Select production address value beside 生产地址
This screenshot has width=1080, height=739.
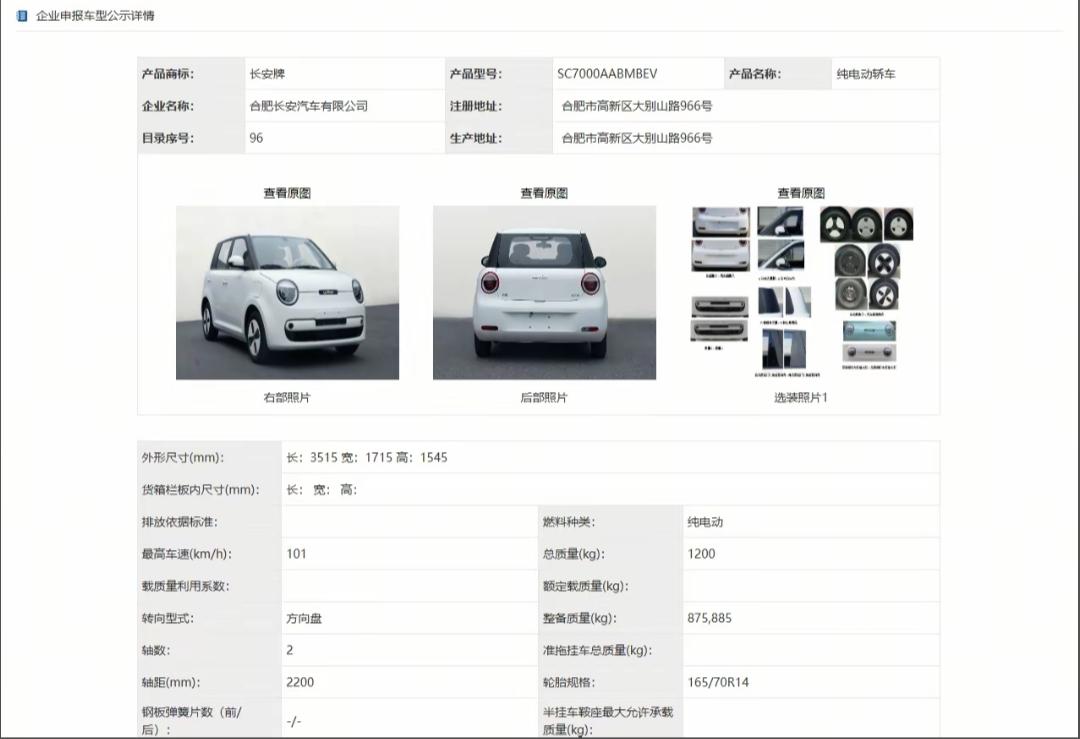tap(637, 138)
